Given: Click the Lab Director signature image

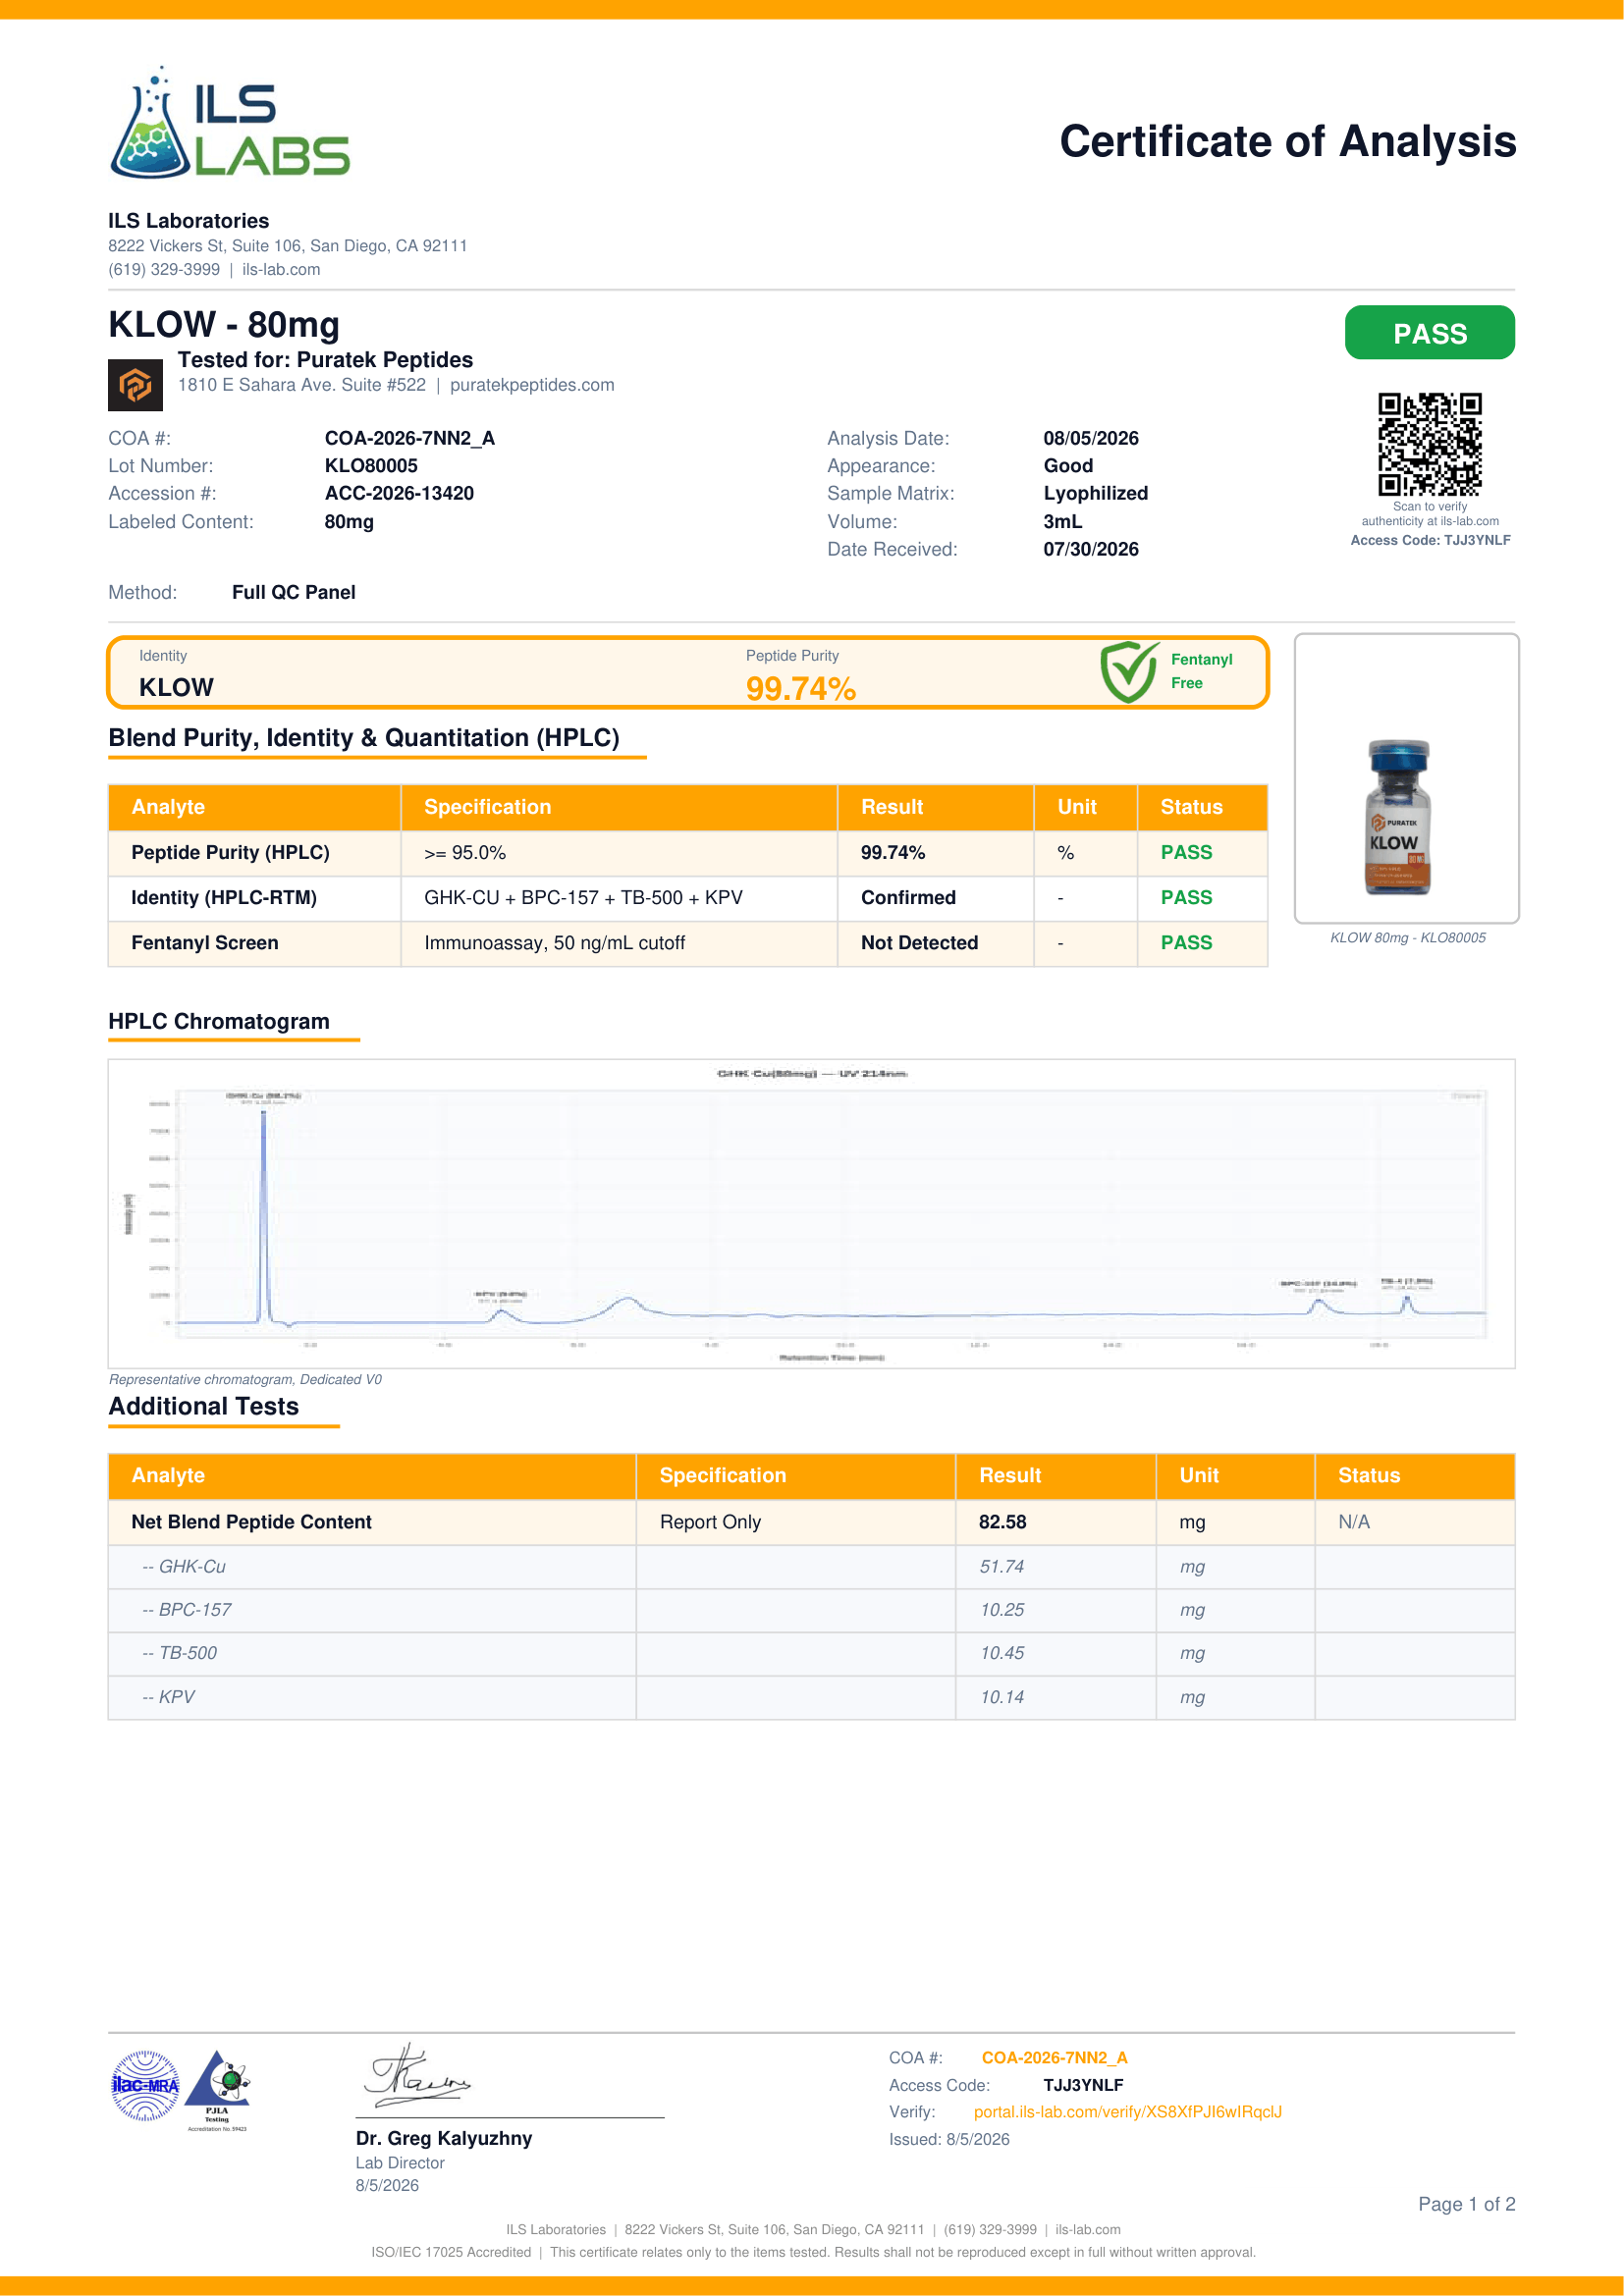Looking at the screenshot, I should tap(417, 2075).
